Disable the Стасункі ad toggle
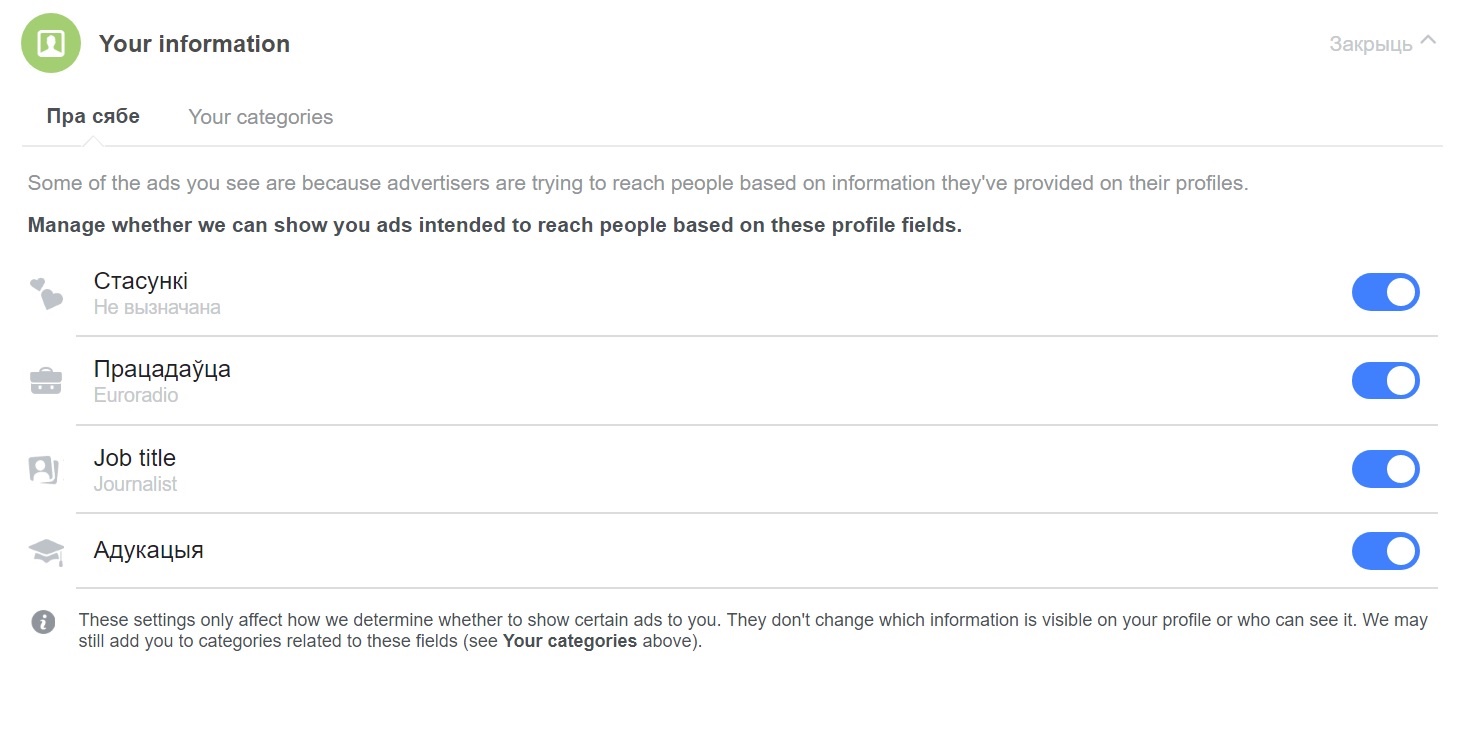This screenshot has height=734, width=1466. tap(1385, 292)
